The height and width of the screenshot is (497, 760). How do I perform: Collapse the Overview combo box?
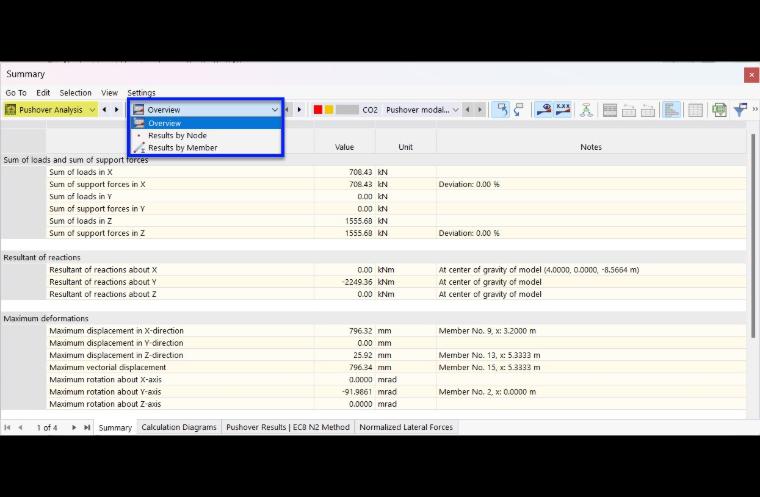point(274,110)
